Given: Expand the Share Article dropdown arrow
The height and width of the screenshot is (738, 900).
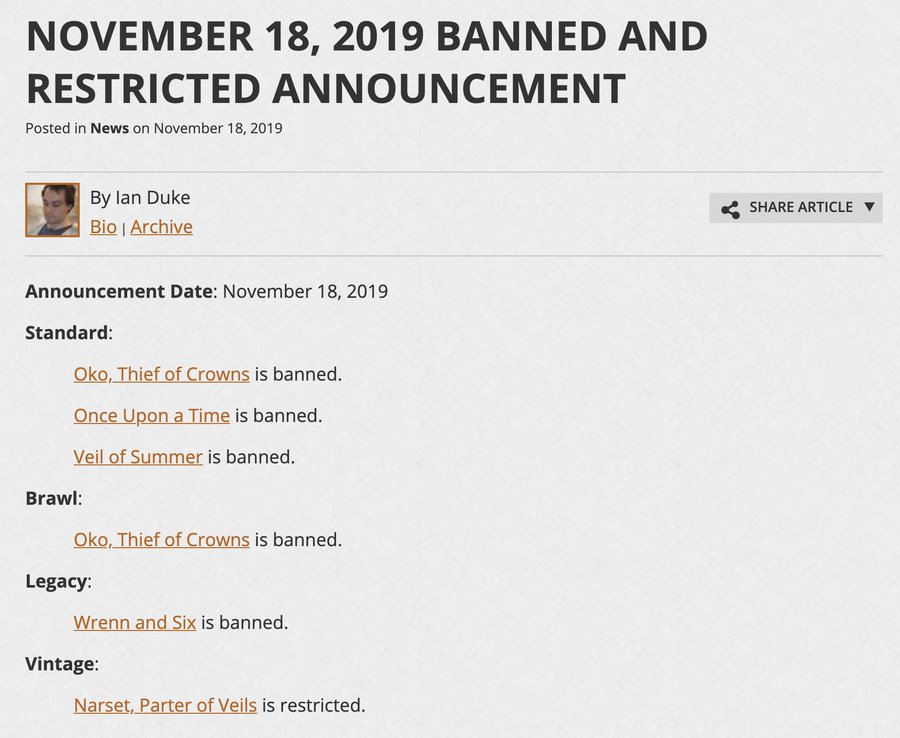Looking at the screenshot, I should (869, 207).
